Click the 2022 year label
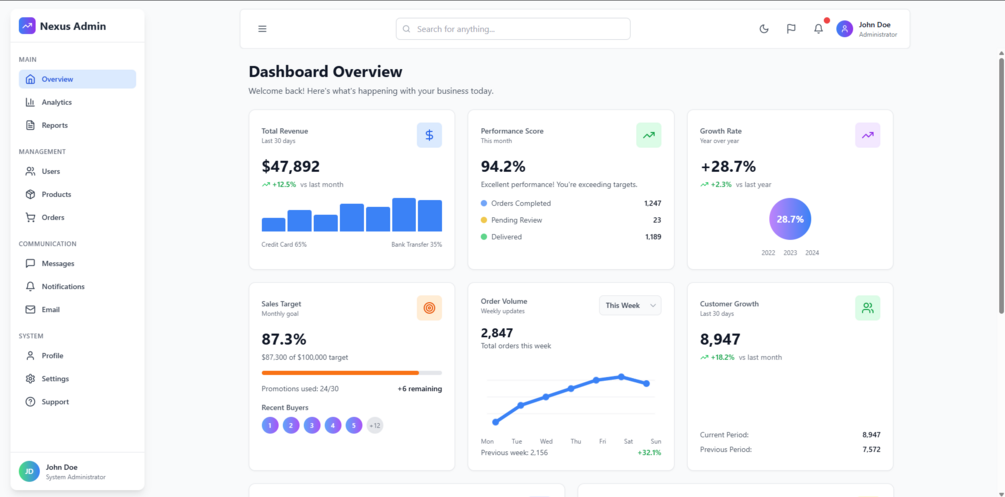Screen dimensions: 1005x497 coord(768,253)
